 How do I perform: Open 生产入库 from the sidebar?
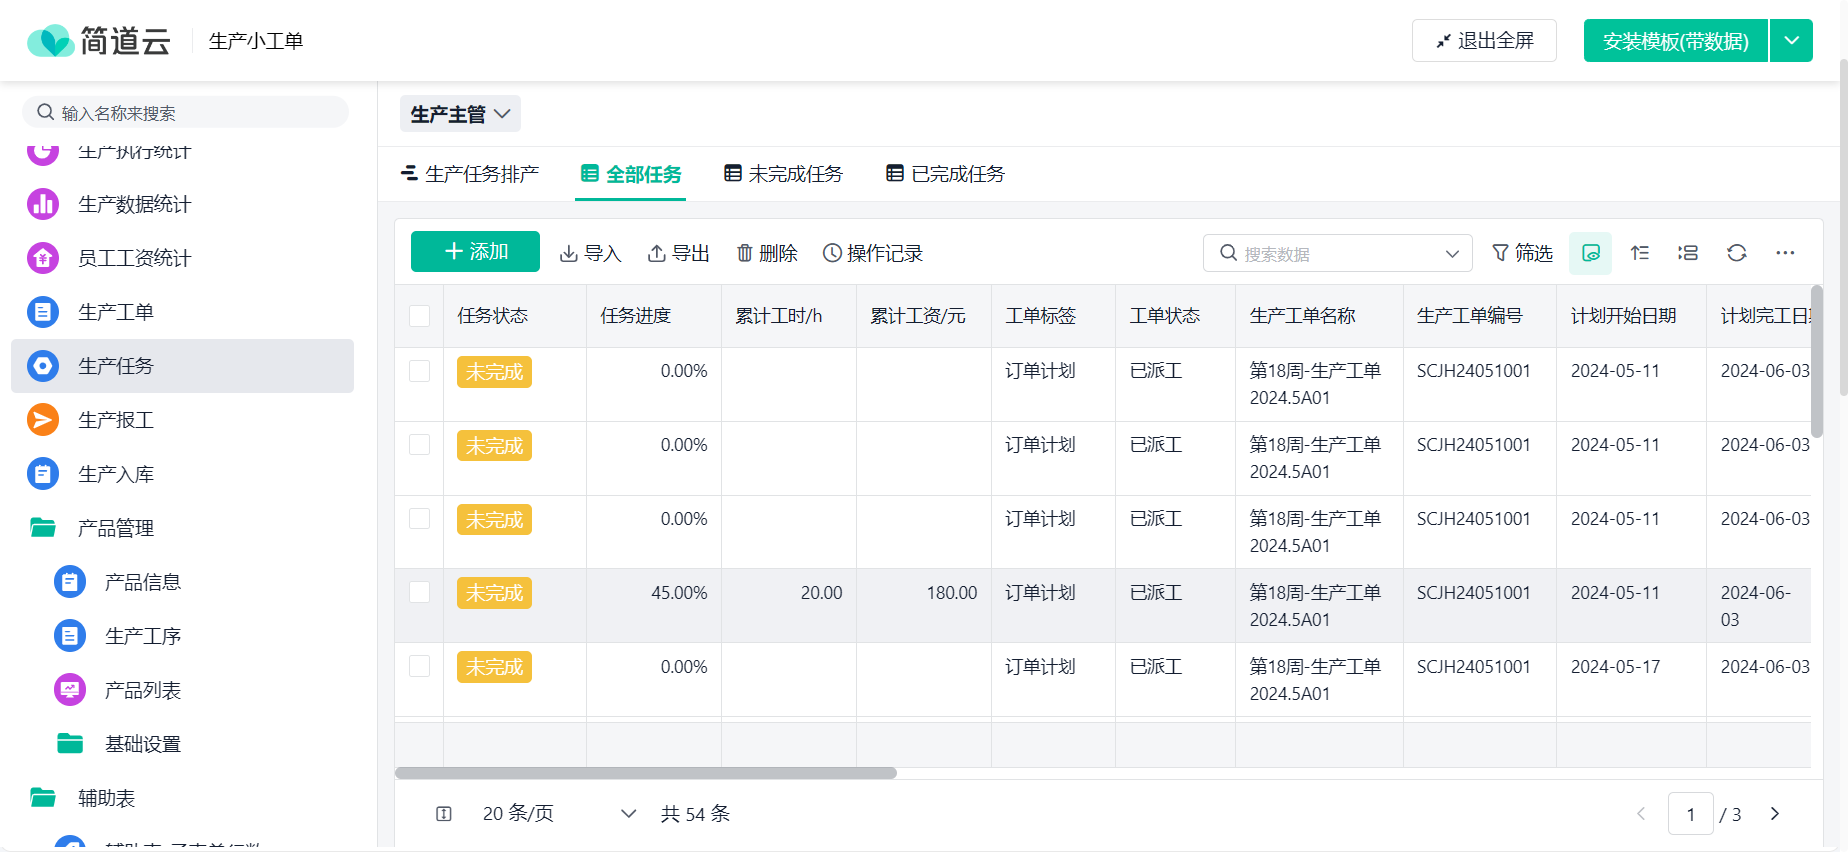(182, 474)
